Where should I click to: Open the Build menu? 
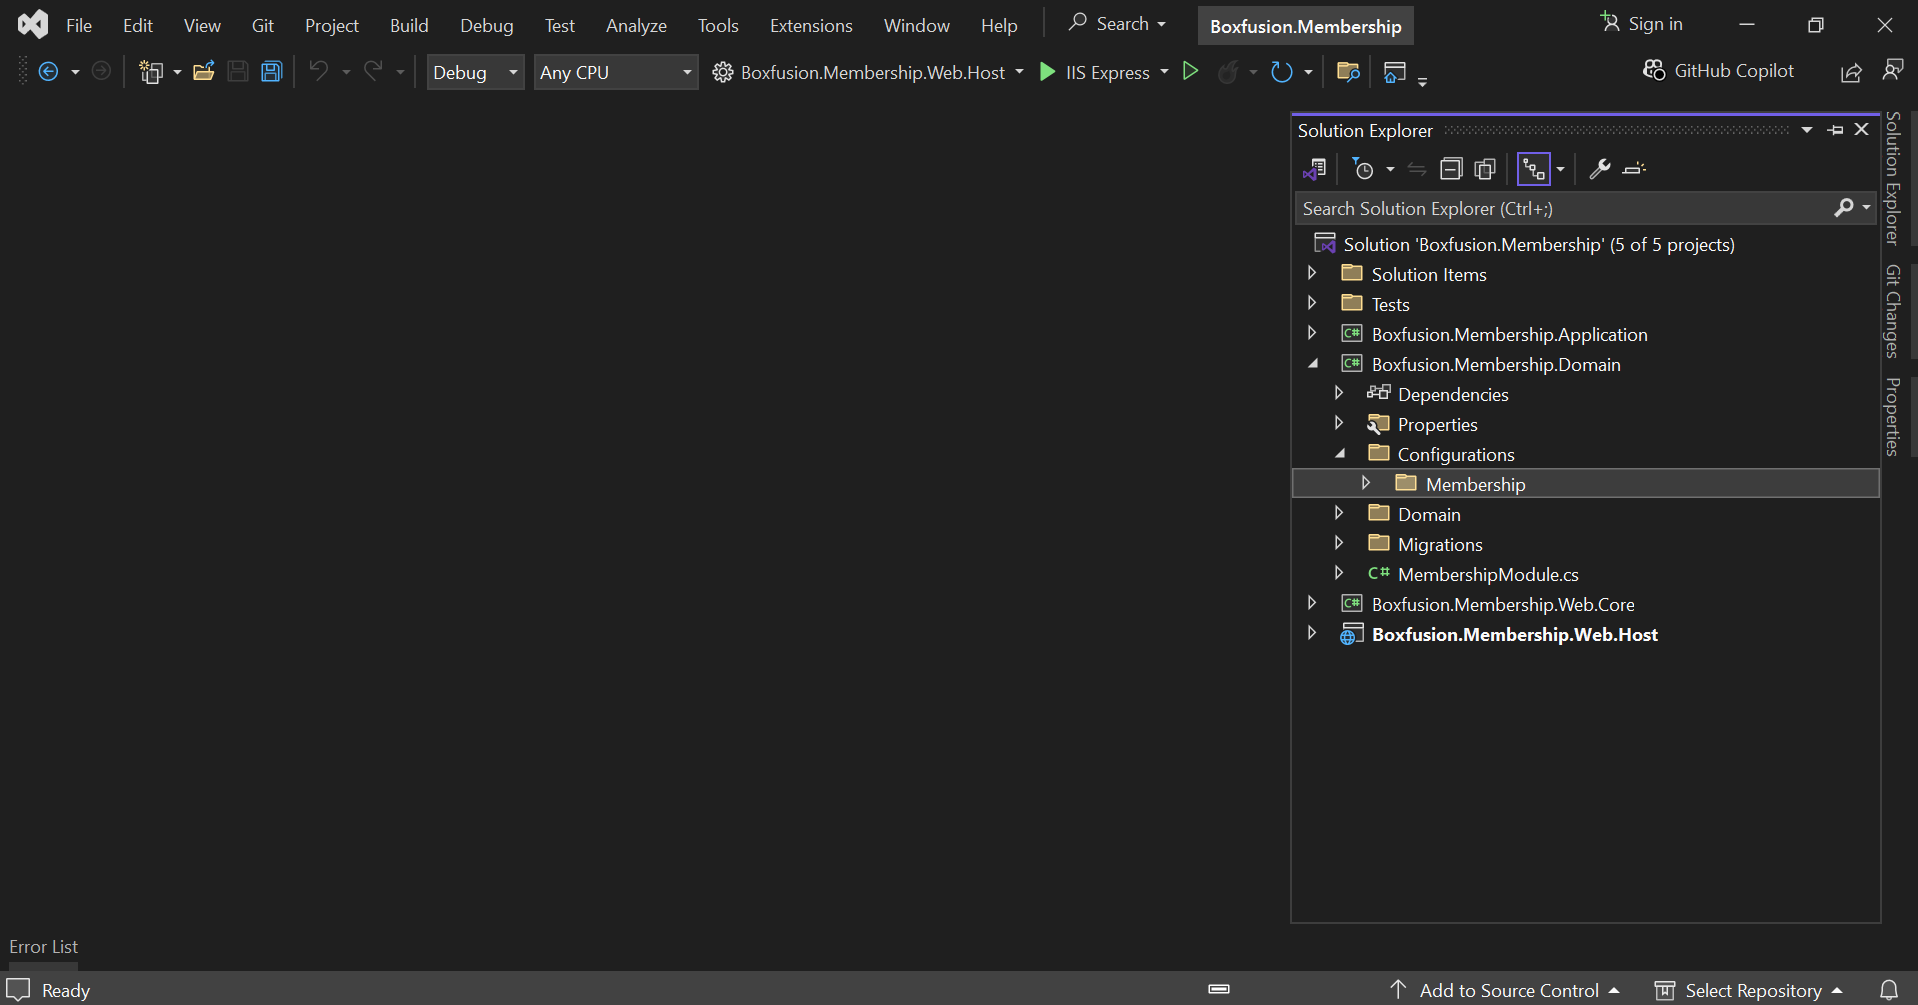(409, 25)
